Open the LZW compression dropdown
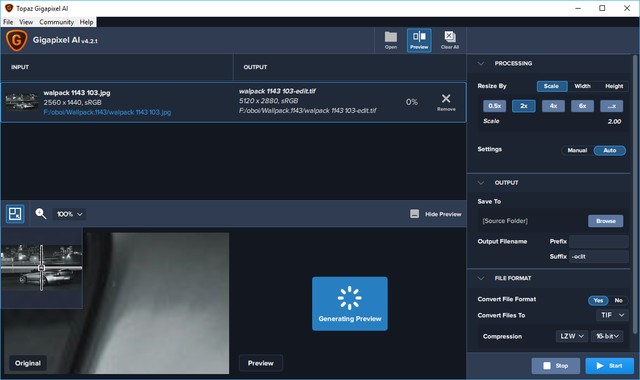This screenshot has height=380, width=640. 572,336
